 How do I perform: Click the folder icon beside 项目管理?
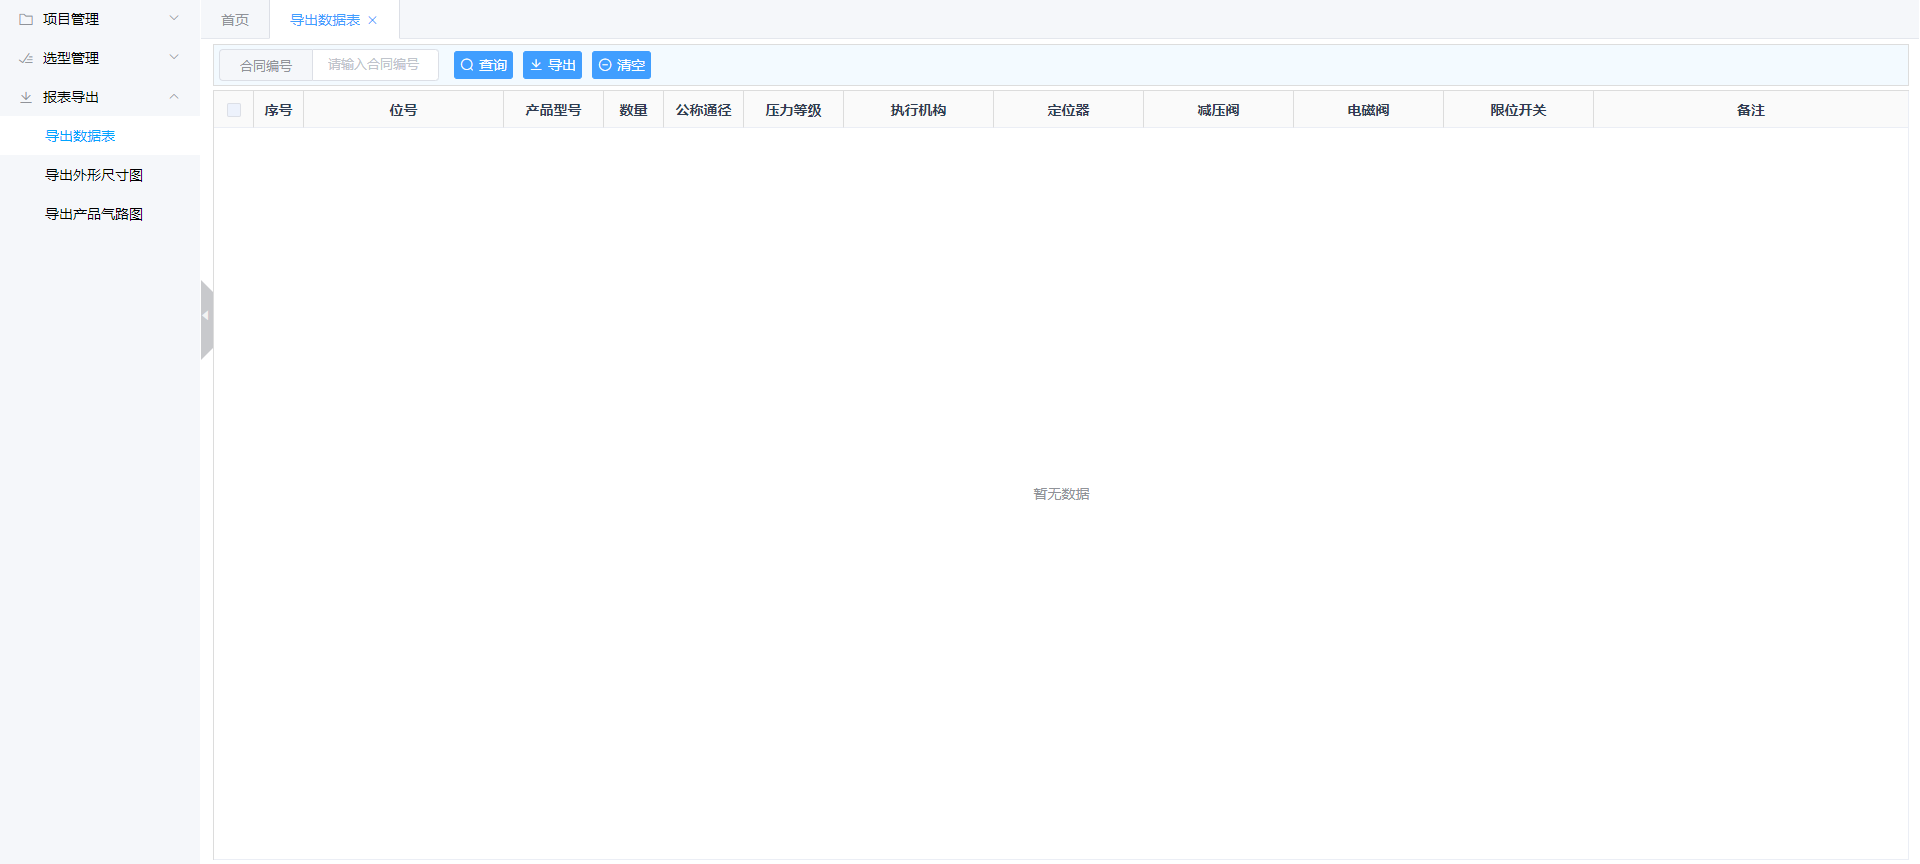[x=26, y=19]
